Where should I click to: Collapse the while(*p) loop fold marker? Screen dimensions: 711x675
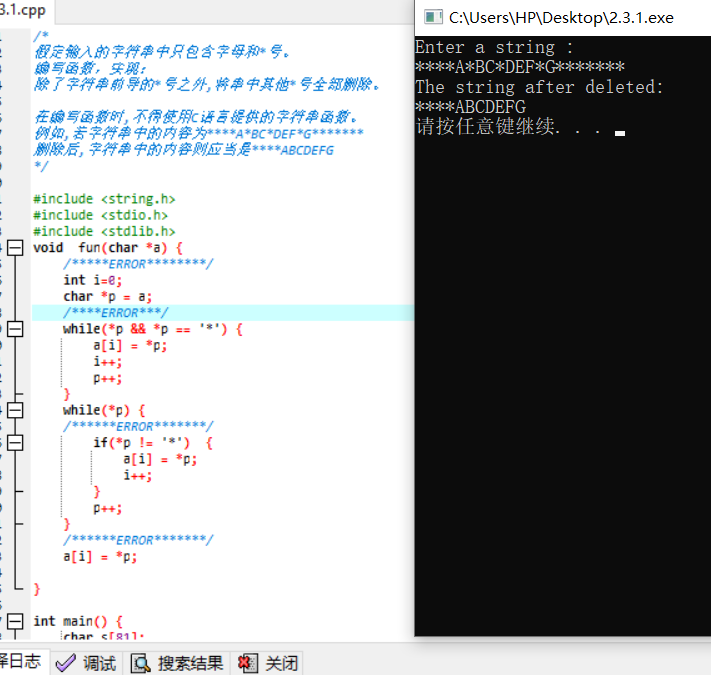(x=15, y=410)
